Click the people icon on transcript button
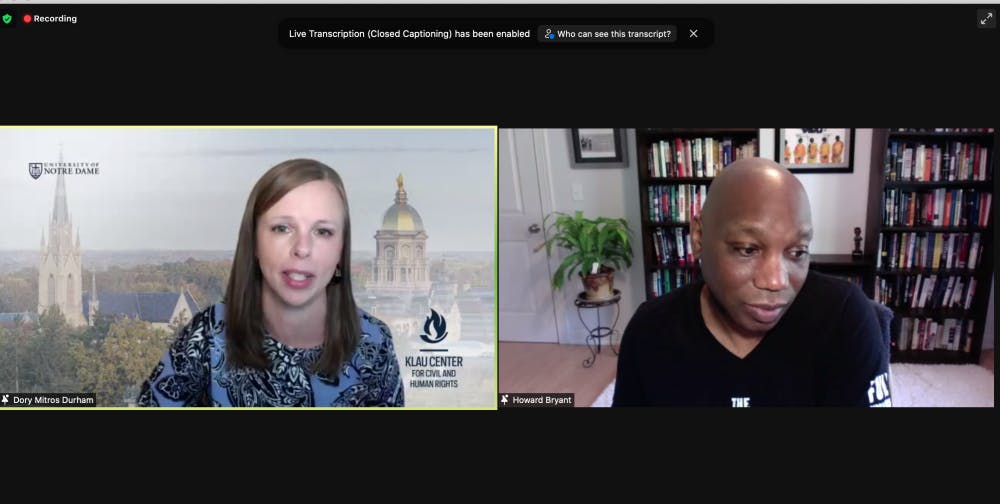The width and height of the screenshot is (1000, 504). pos(549,33)
